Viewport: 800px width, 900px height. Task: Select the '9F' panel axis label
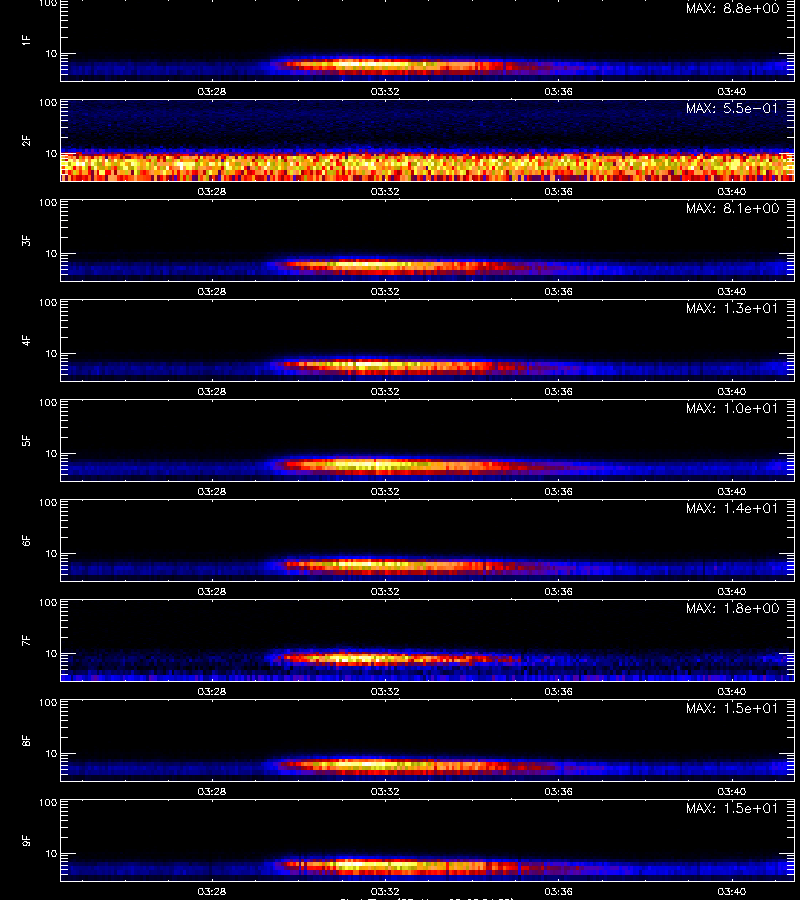click(x=26, y=840)
